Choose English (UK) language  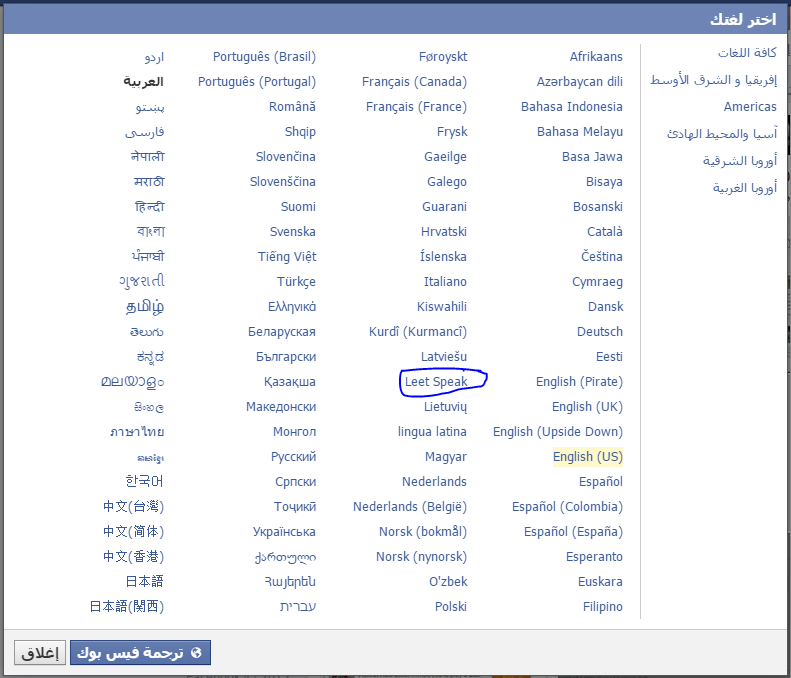[x=587, y=407]
